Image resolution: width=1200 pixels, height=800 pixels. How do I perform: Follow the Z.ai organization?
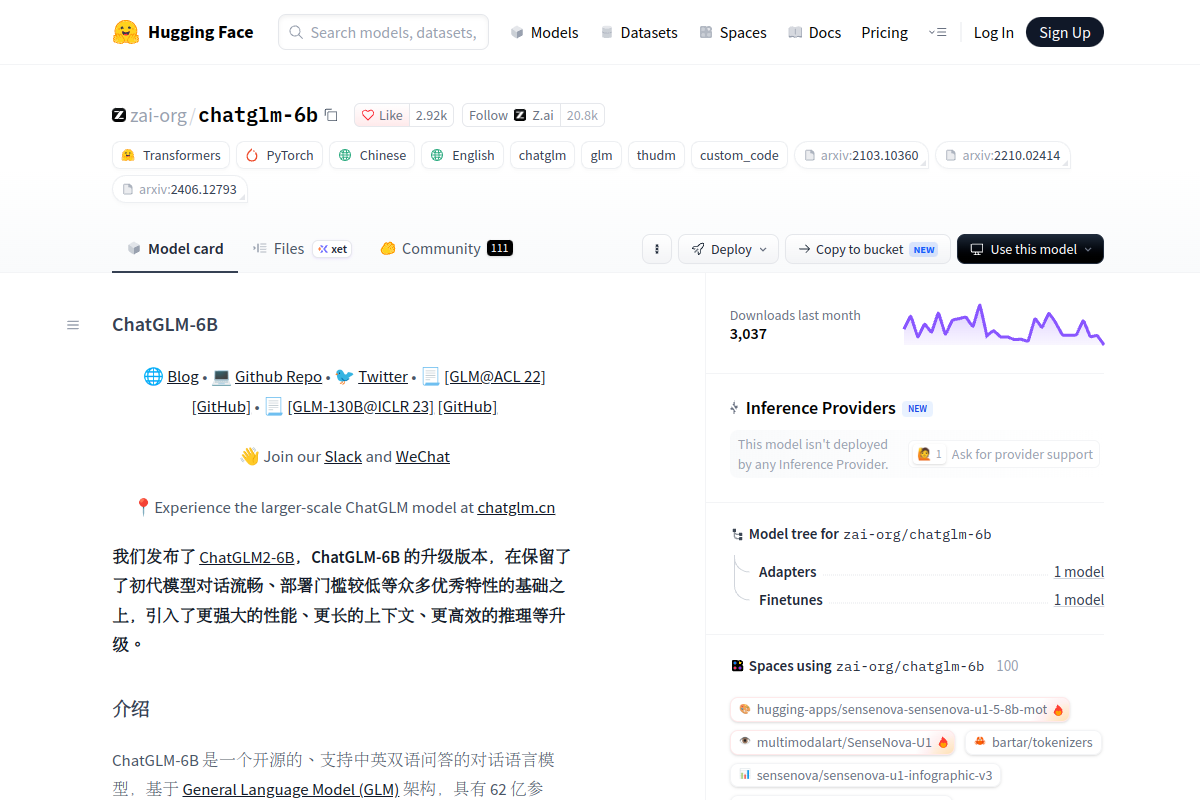click(510, 115)
